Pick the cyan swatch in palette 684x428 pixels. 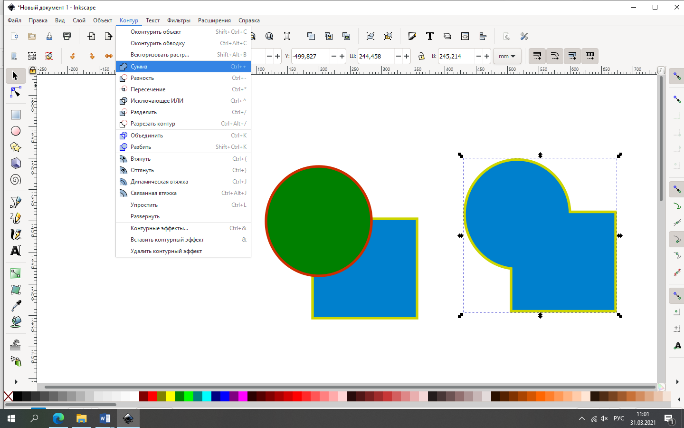(x=206, y=396)
